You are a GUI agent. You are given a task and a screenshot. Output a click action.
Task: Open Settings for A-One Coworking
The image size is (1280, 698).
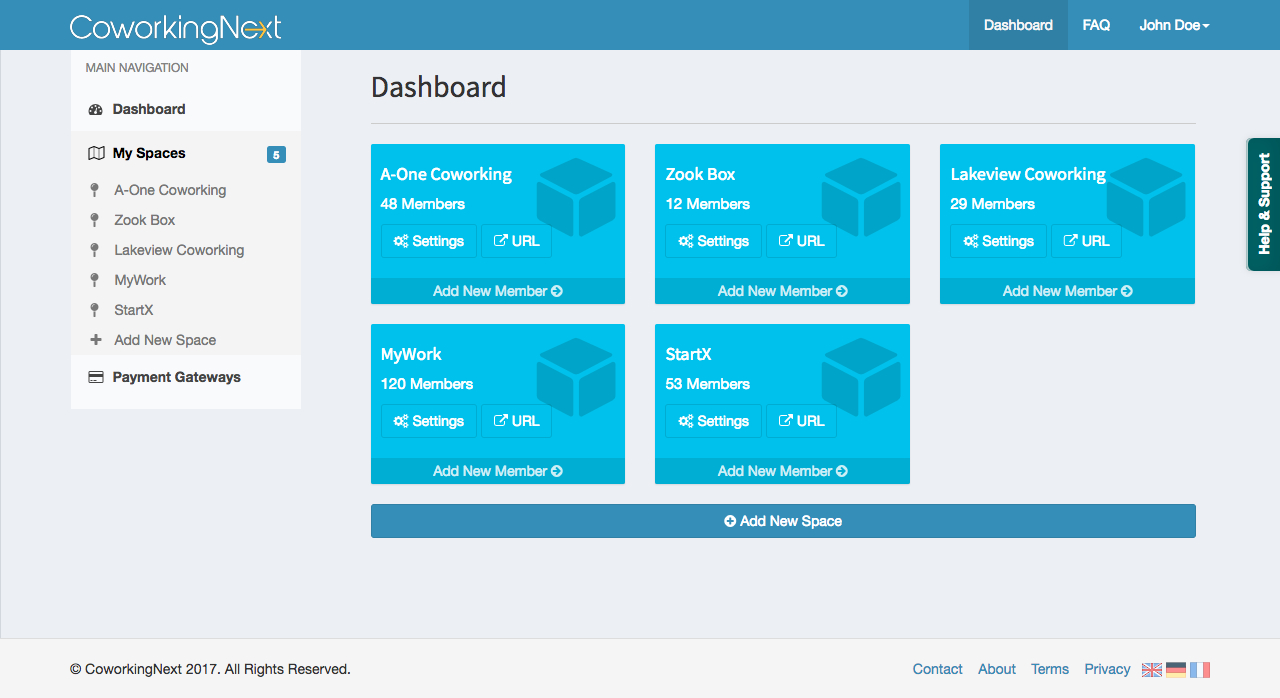pos(429,241)
